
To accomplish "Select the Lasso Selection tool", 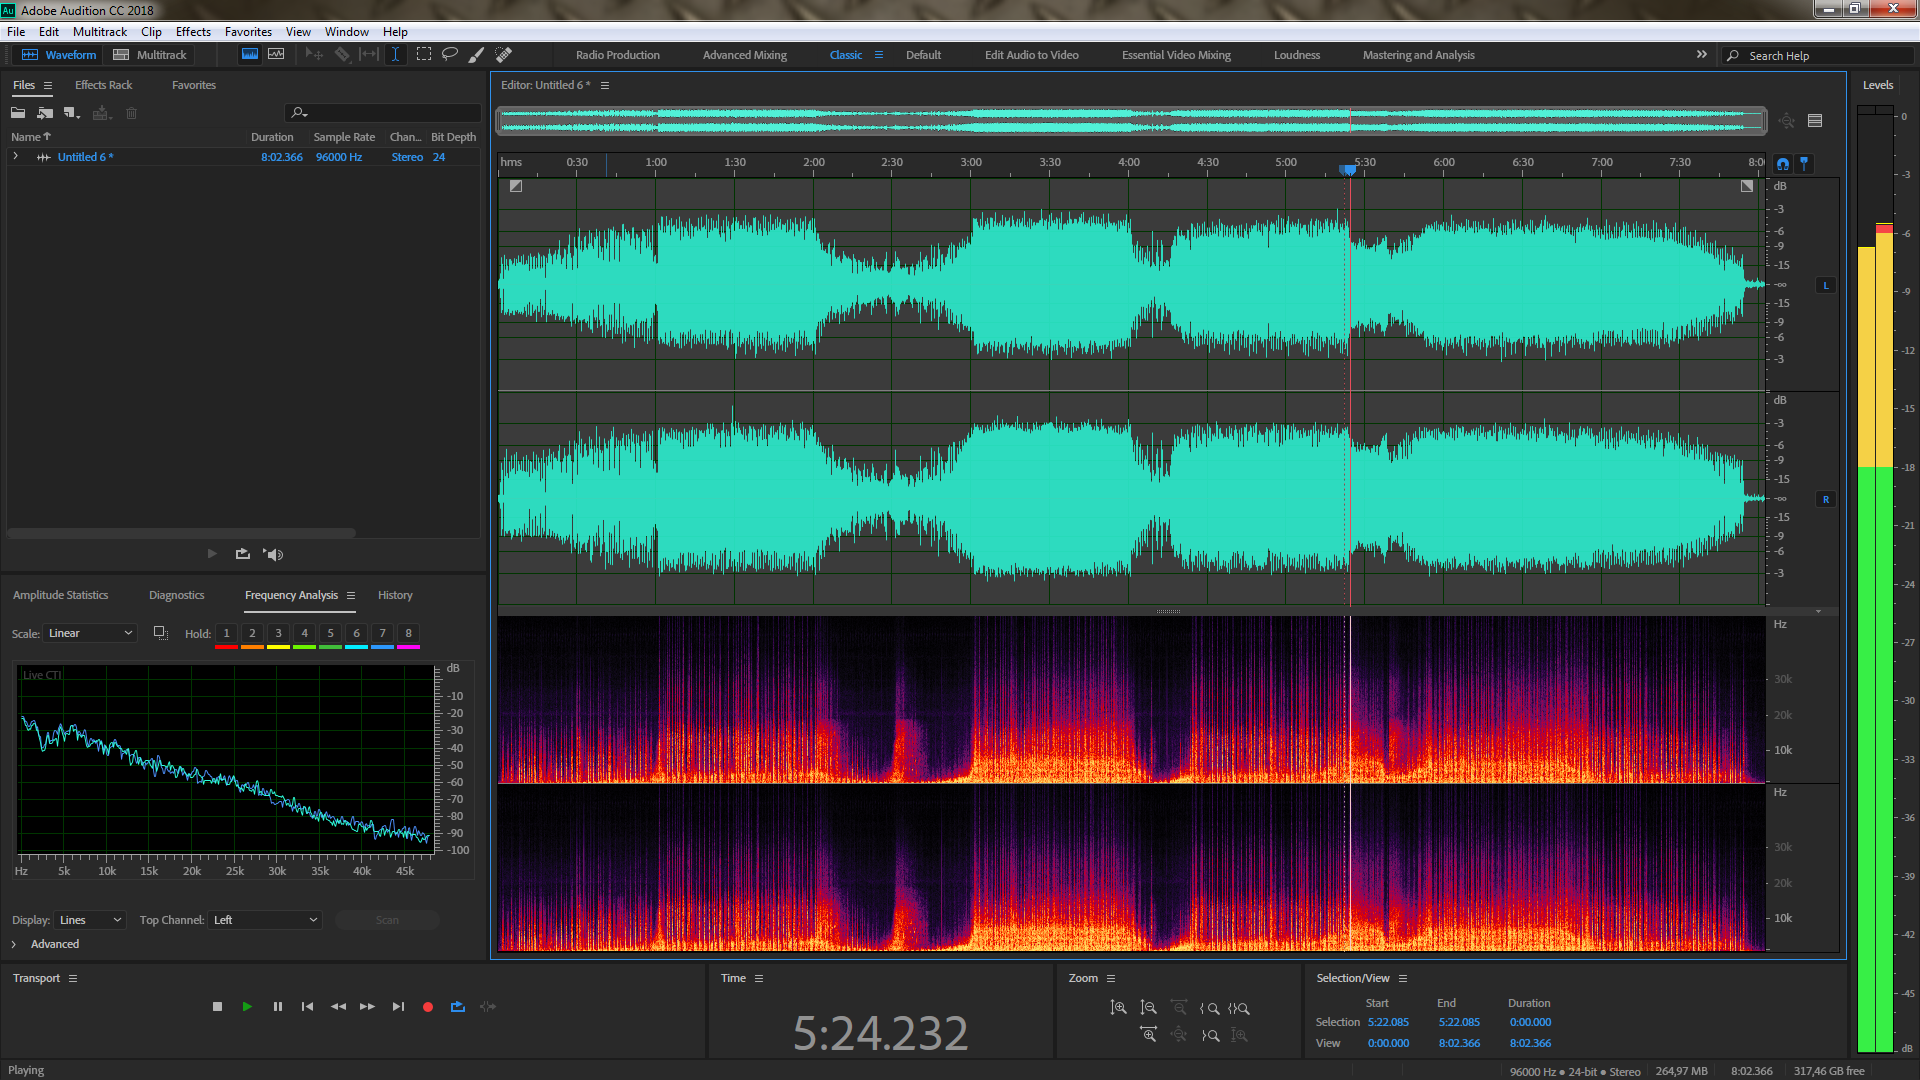I will (450, 55).
